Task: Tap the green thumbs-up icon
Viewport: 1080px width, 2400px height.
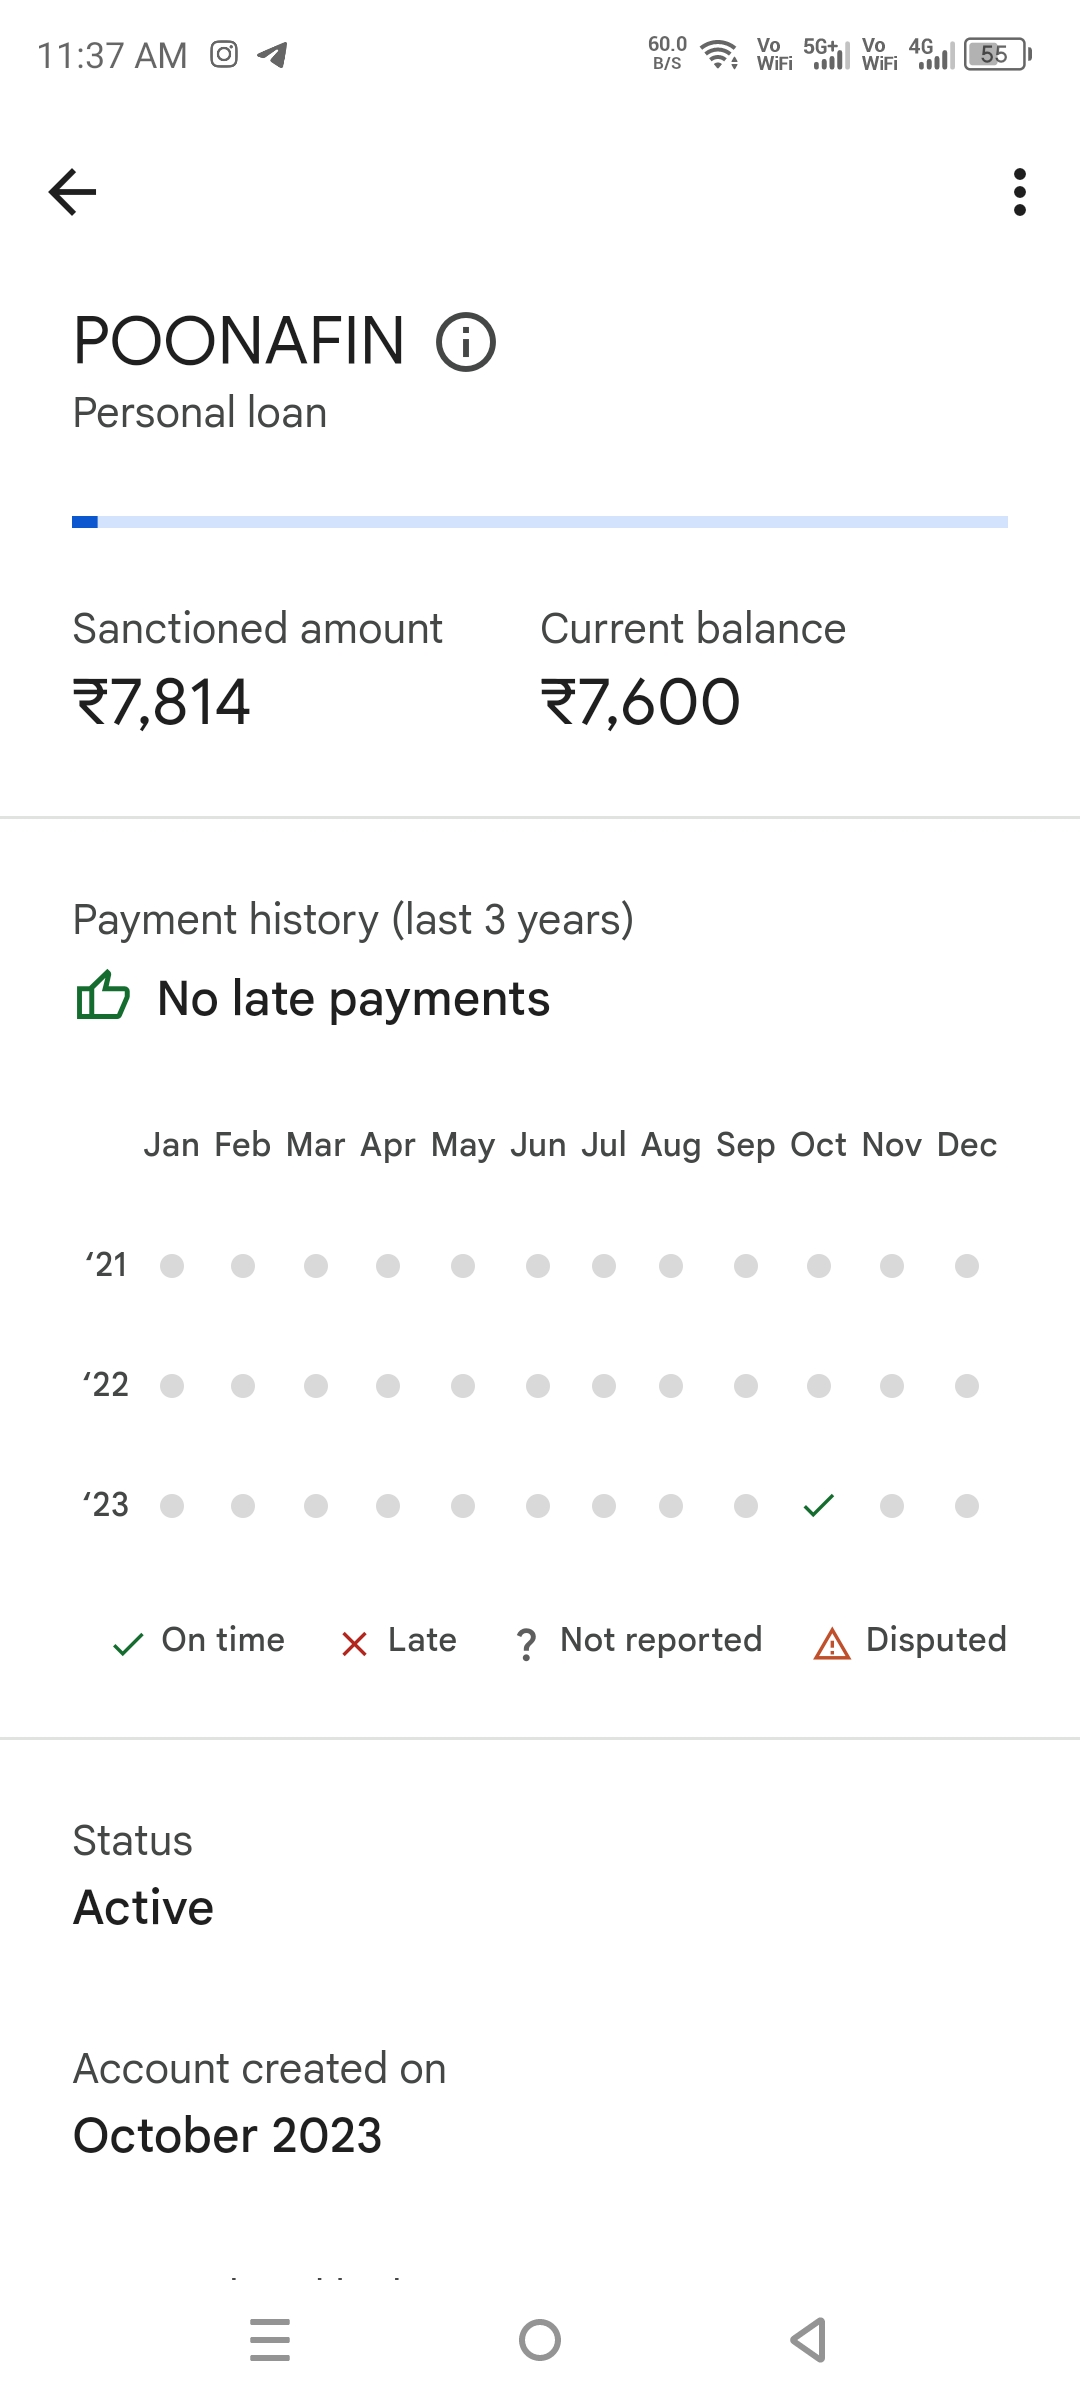Action: [103, 996]
